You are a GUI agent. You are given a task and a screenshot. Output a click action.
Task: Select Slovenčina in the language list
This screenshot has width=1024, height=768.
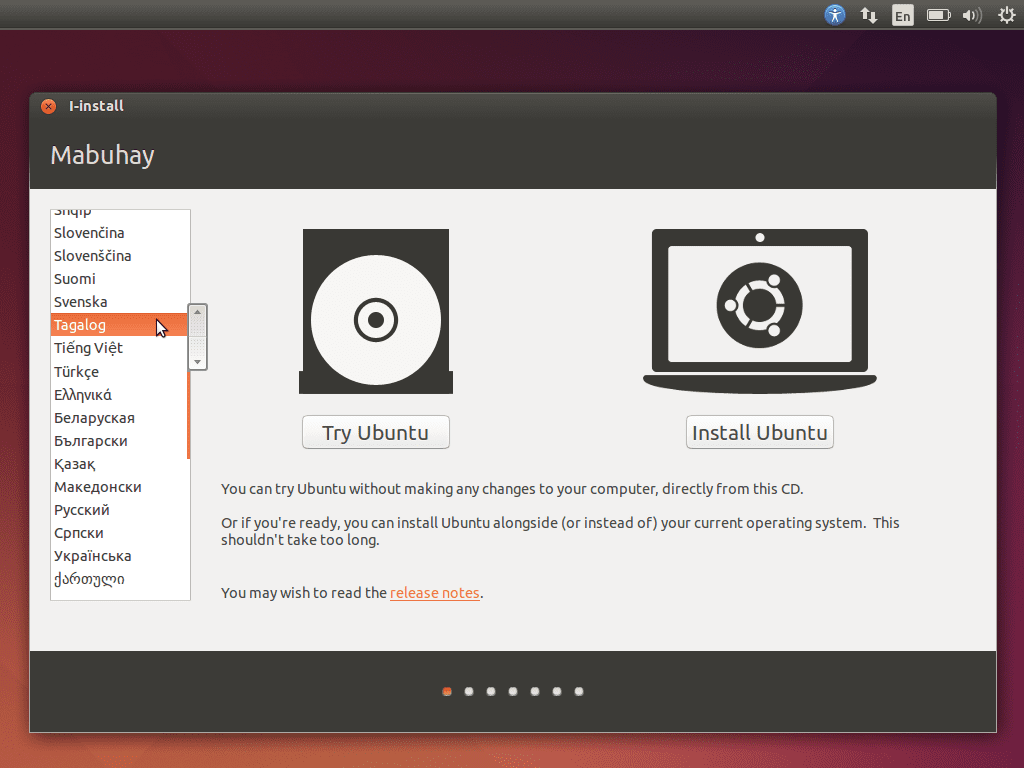click(x=119, y=233)
